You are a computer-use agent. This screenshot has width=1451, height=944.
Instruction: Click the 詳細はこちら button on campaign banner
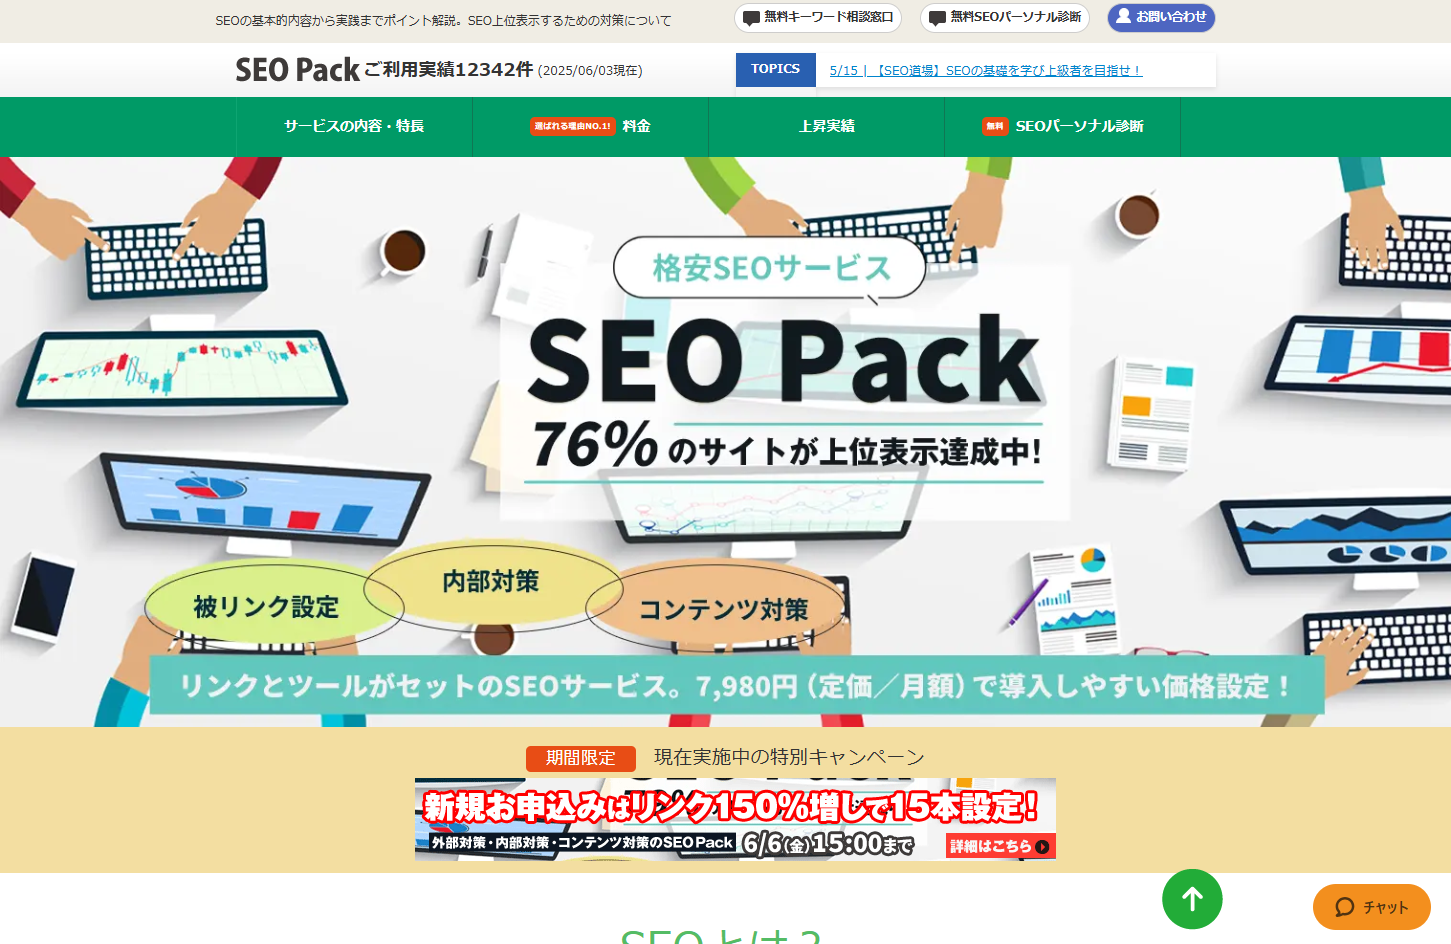coord(1000,846)
